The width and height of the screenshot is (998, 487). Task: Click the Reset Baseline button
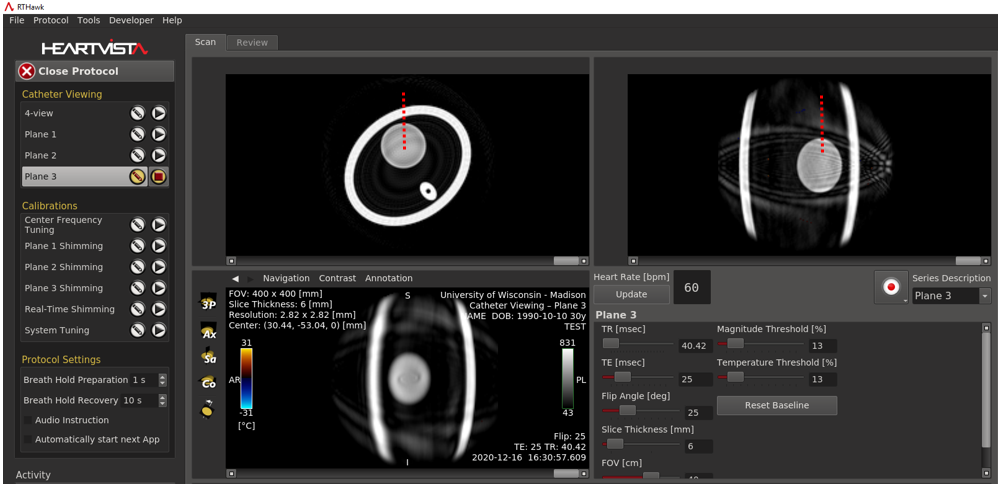pos(776,405)
